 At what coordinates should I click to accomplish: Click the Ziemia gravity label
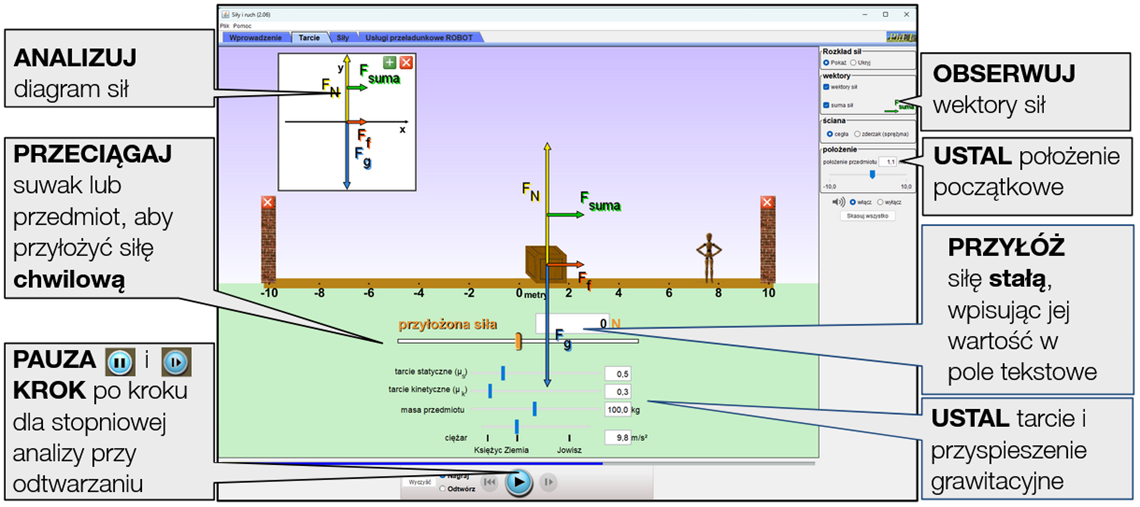(518, 450)
